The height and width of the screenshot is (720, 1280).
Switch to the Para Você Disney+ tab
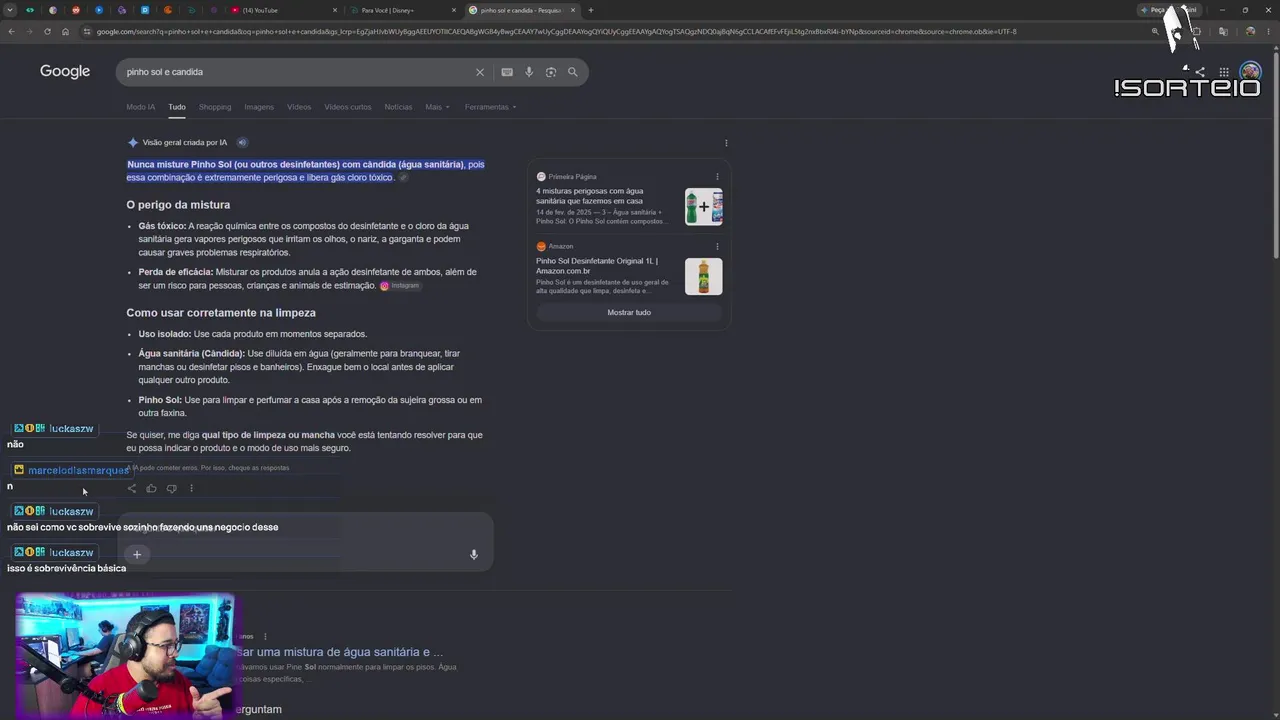403,10
